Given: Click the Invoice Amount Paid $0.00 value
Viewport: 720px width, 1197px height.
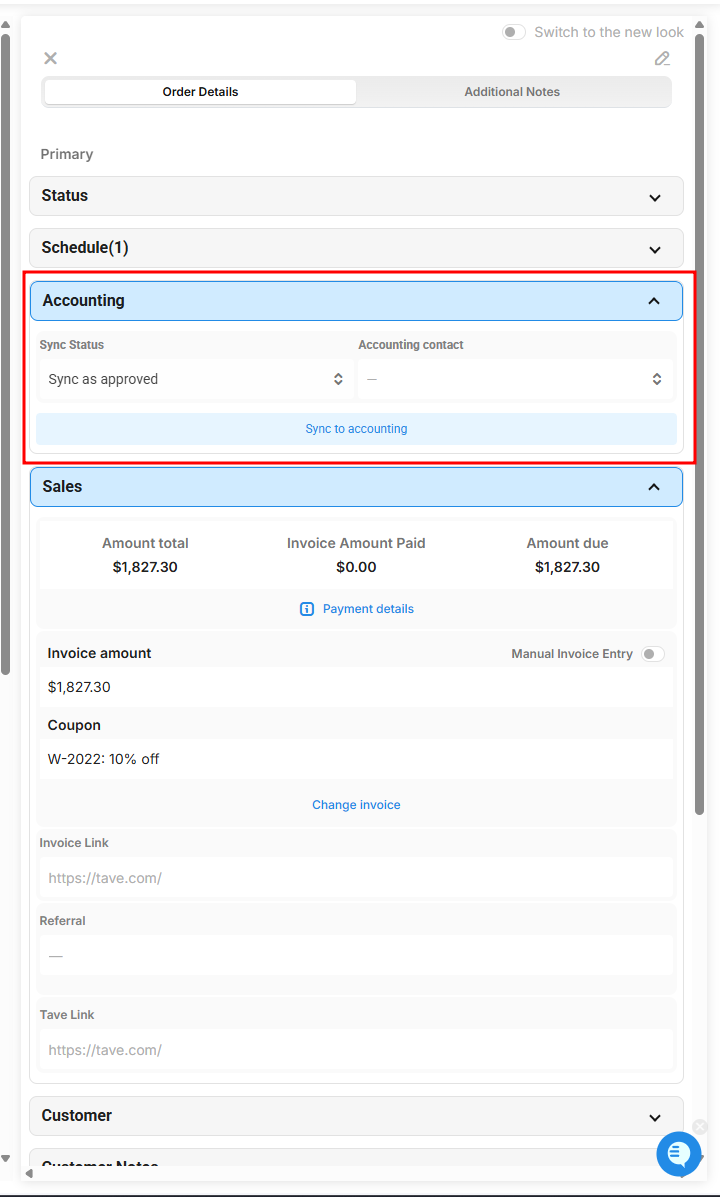Looking at the screenshot, I should pos(357,567).
